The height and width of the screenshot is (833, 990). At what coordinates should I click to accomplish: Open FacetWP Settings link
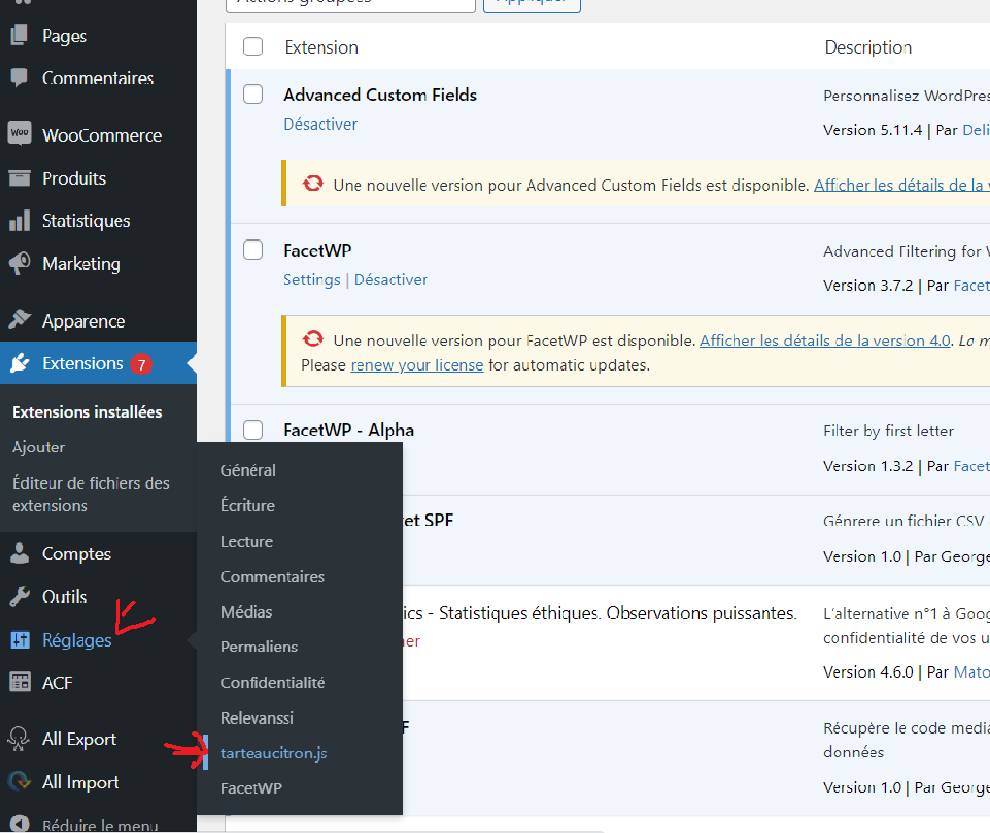311,280
